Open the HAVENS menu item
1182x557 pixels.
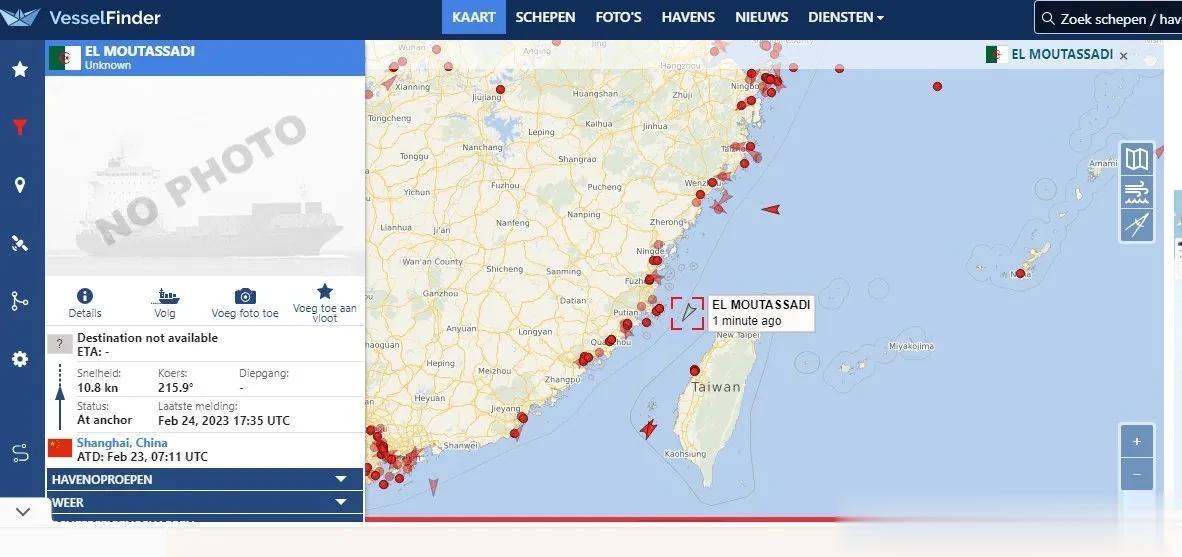688,17
